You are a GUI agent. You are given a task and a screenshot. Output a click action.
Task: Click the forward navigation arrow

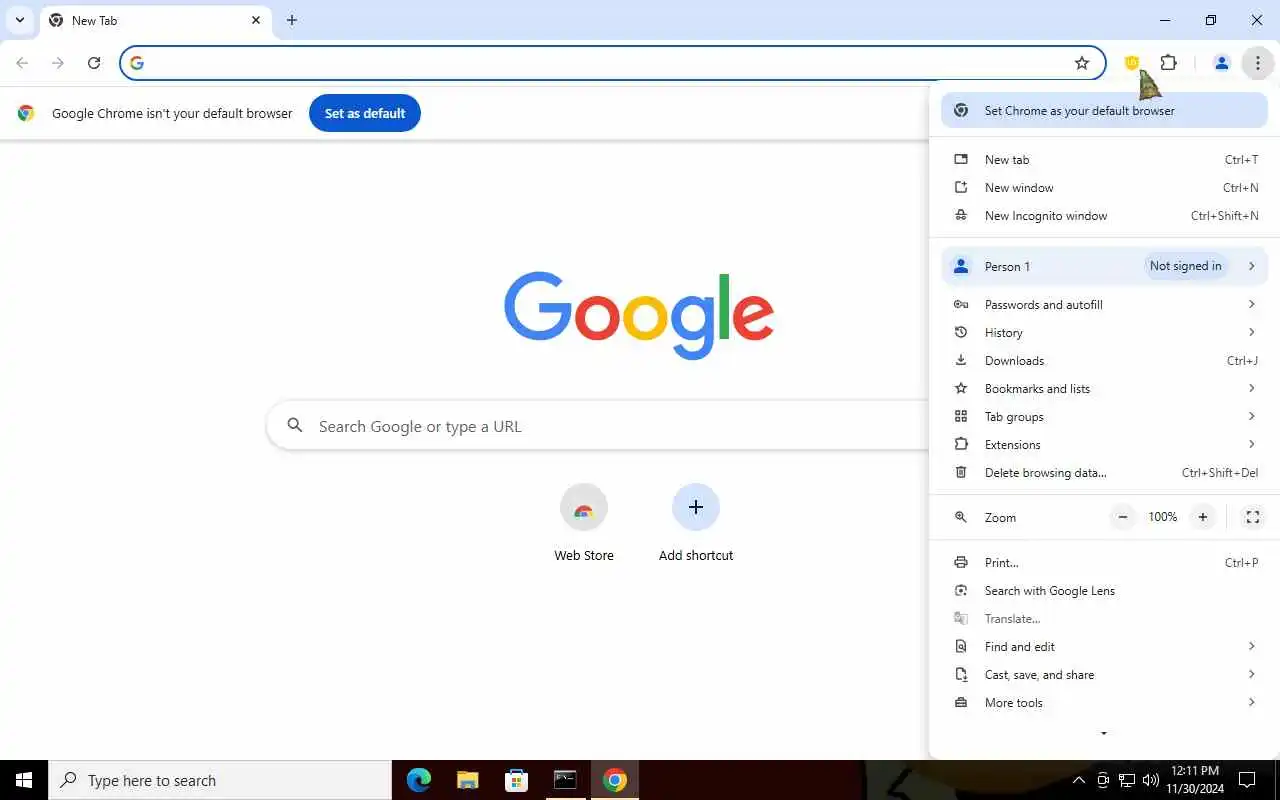pyautogui.click(x=58, y=63)
